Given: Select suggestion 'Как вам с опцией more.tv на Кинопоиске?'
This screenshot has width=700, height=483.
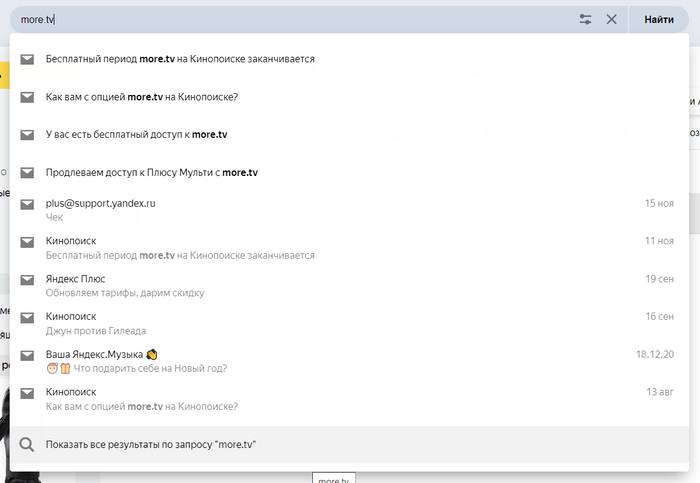Looking at the screenshot, I should 349,97.
